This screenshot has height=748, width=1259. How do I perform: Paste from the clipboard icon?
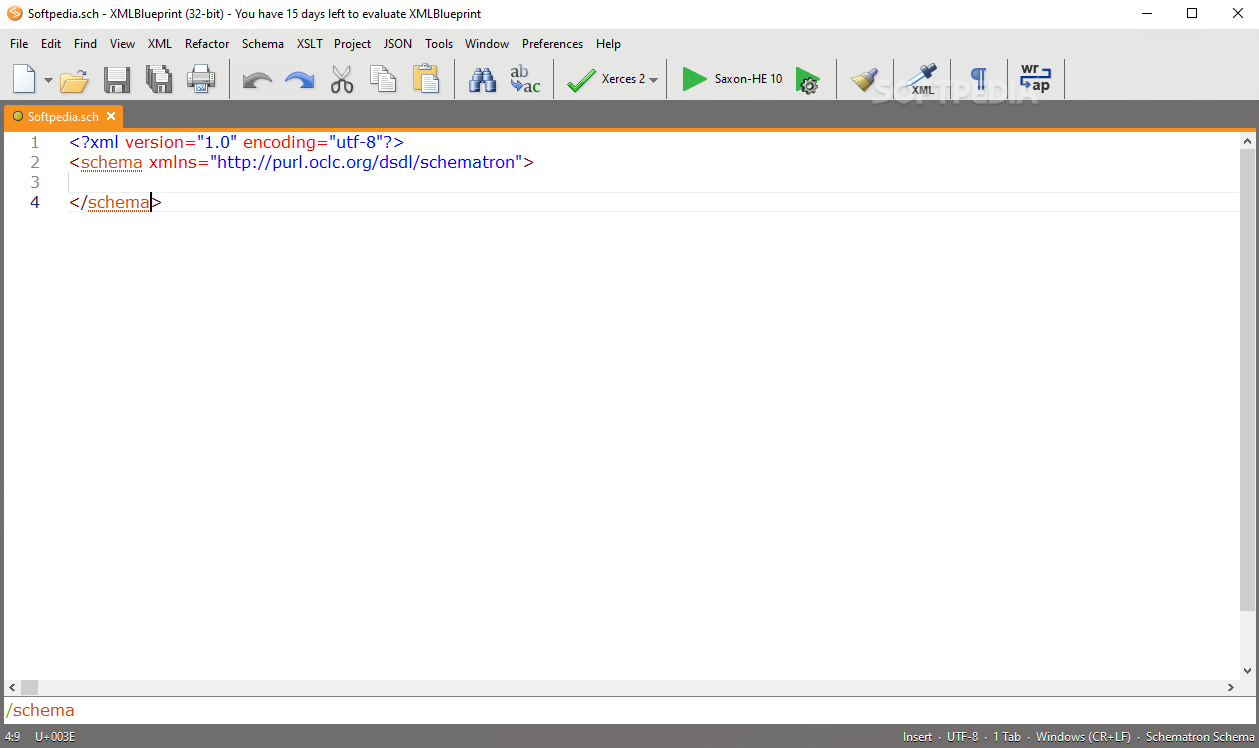(426, 79)
